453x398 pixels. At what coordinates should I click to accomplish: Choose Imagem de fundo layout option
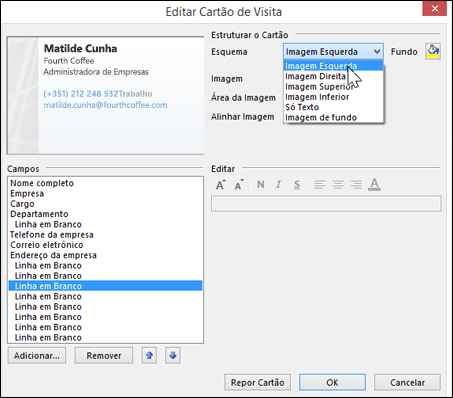coord(333,118)
